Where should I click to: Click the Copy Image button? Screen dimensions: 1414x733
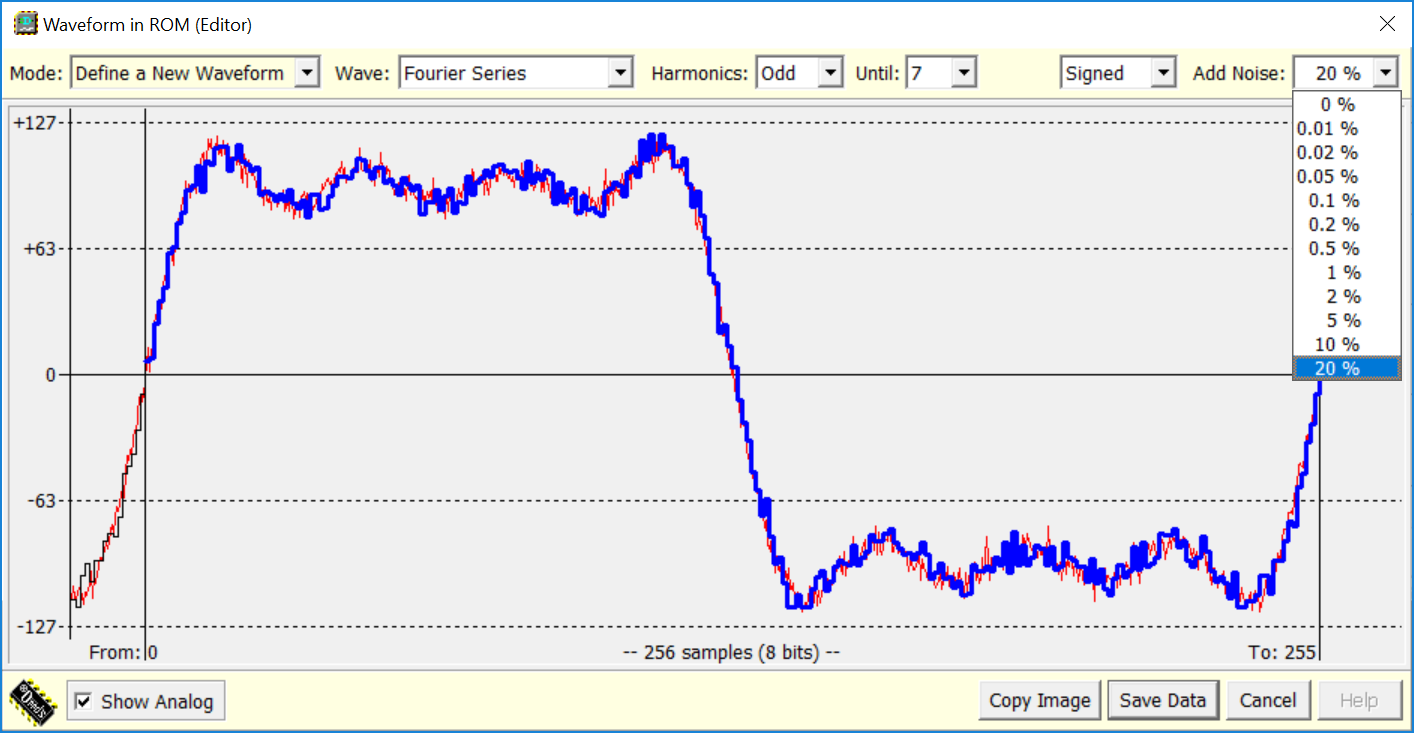coord(1040,700)
